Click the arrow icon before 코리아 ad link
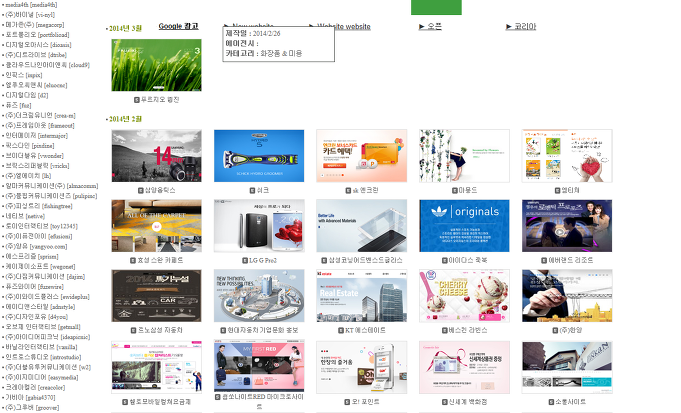The height and width of the screenshot is (413, 681). (x=509, y=26)
